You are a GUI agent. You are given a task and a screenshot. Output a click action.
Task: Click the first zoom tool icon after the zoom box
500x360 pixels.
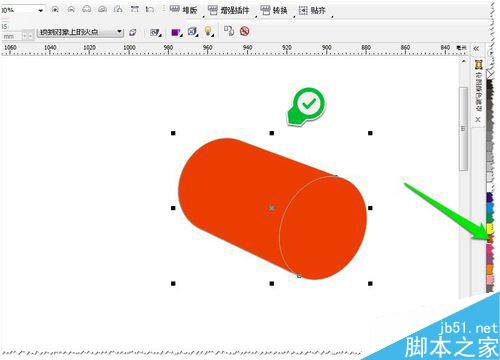tap(55, 10)
